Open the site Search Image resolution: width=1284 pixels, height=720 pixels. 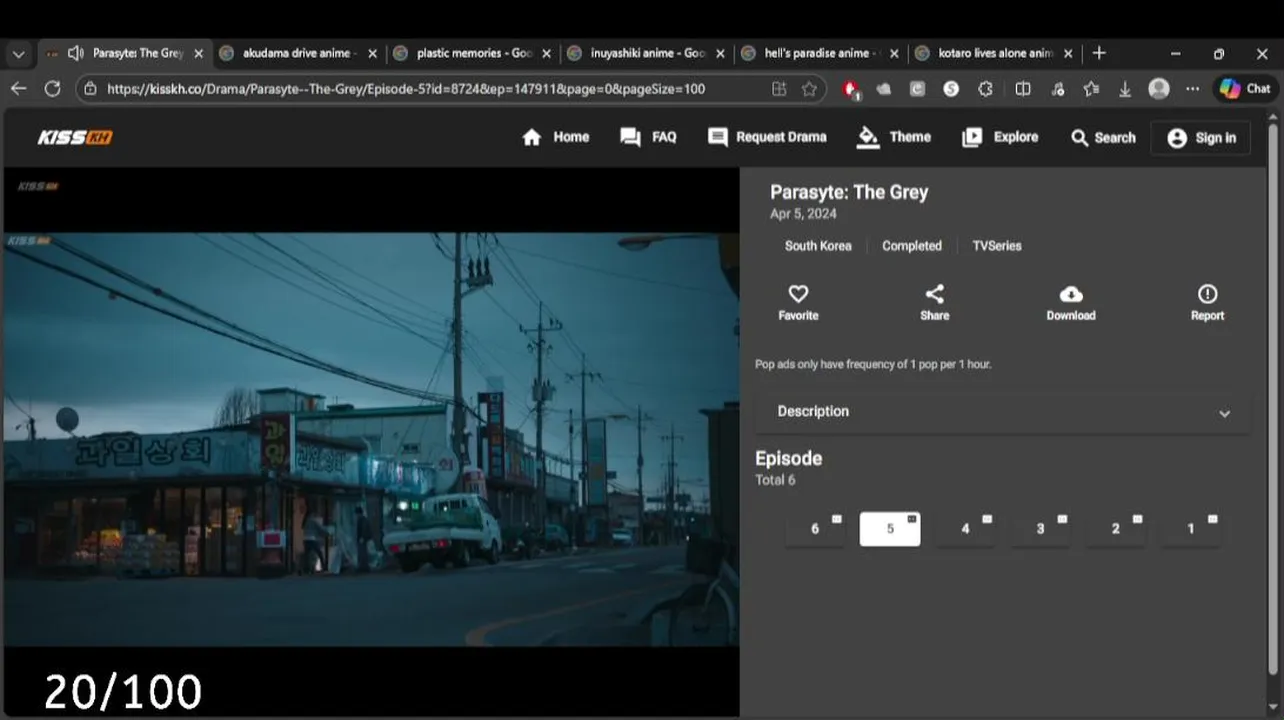coord(1103,138)
